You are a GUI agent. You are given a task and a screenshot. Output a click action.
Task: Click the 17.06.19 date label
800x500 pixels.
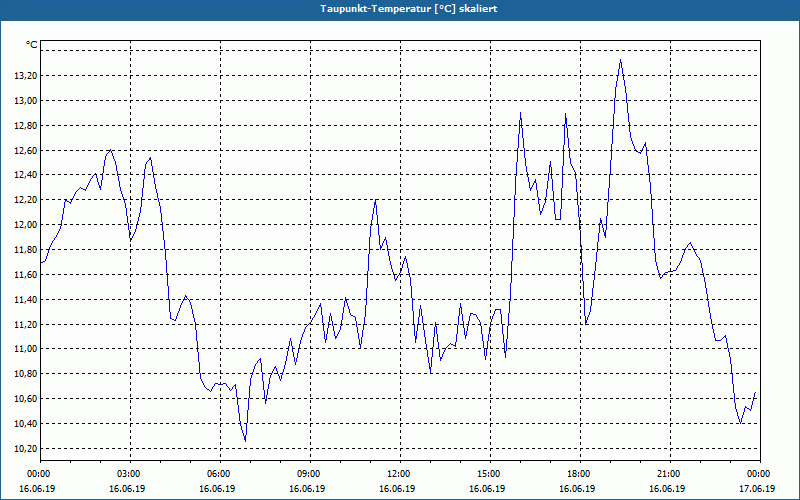coord(757,488)
